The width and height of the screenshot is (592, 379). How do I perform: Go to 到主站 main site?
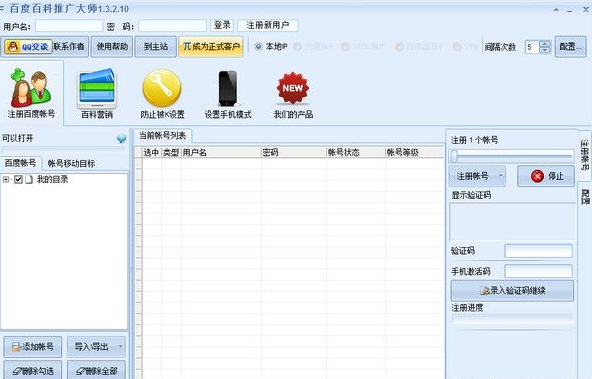pos(156,47)
